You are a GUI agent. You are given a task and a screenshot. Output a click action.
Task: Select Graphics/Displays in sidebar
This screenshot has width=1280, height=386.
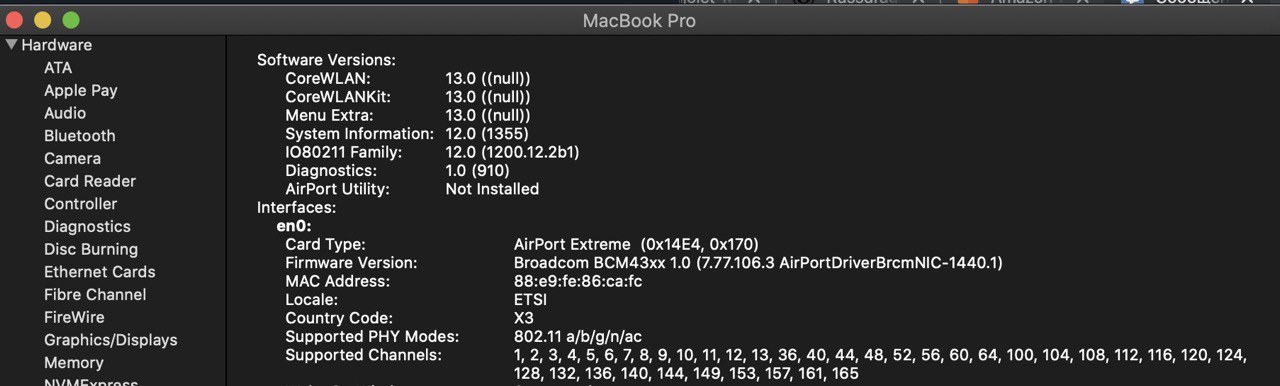pos(111,340)
